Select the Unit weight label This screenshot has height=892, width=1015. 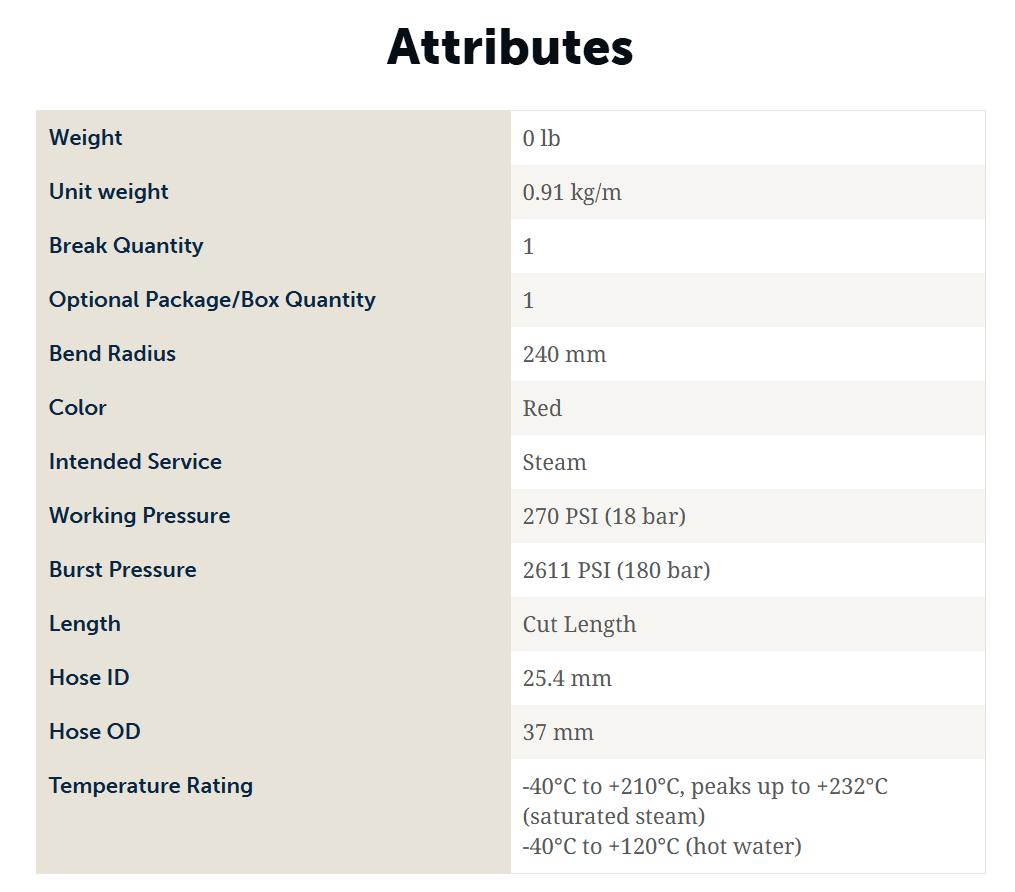pyautogui.click(x=109, y=192)
